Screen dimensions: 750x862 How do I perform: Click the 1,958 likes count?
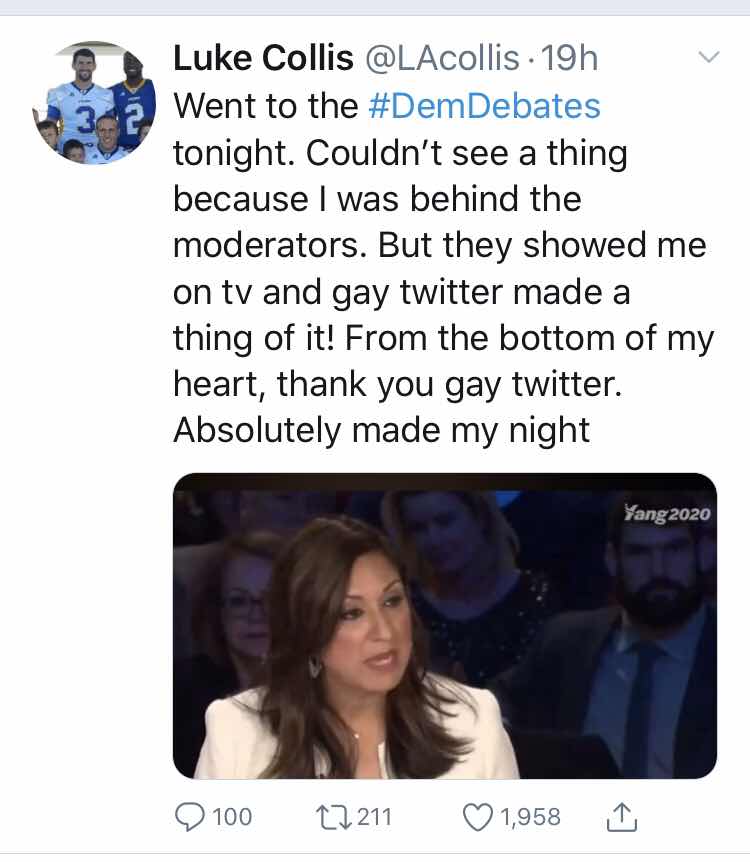(530, 817)
